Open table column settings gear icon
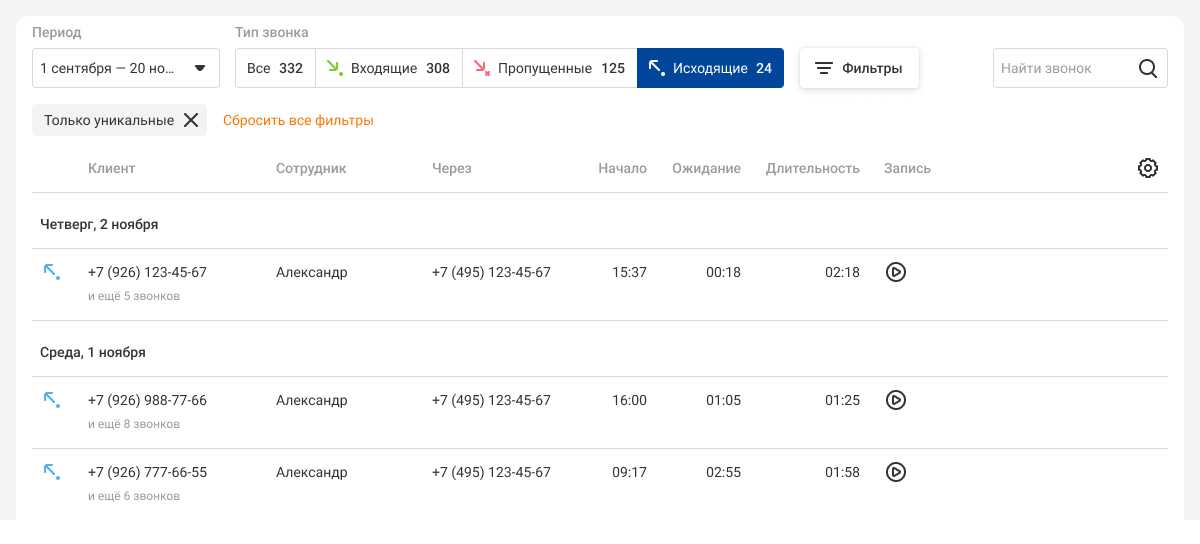This screenshot has height=544, width=1200. (1148, 168)
